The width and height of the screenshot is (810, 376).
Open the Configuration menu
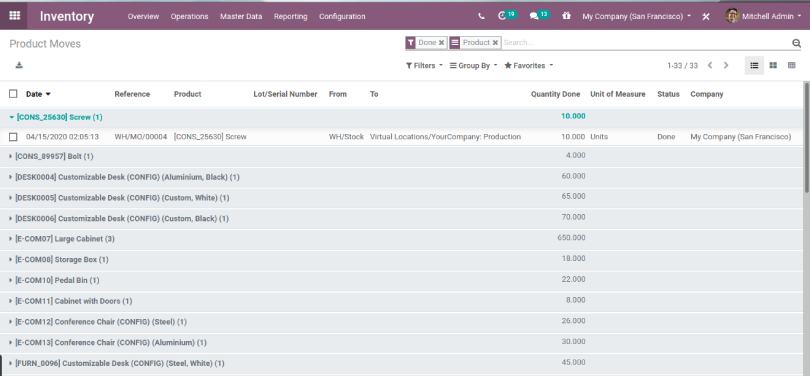coord(342,17)
